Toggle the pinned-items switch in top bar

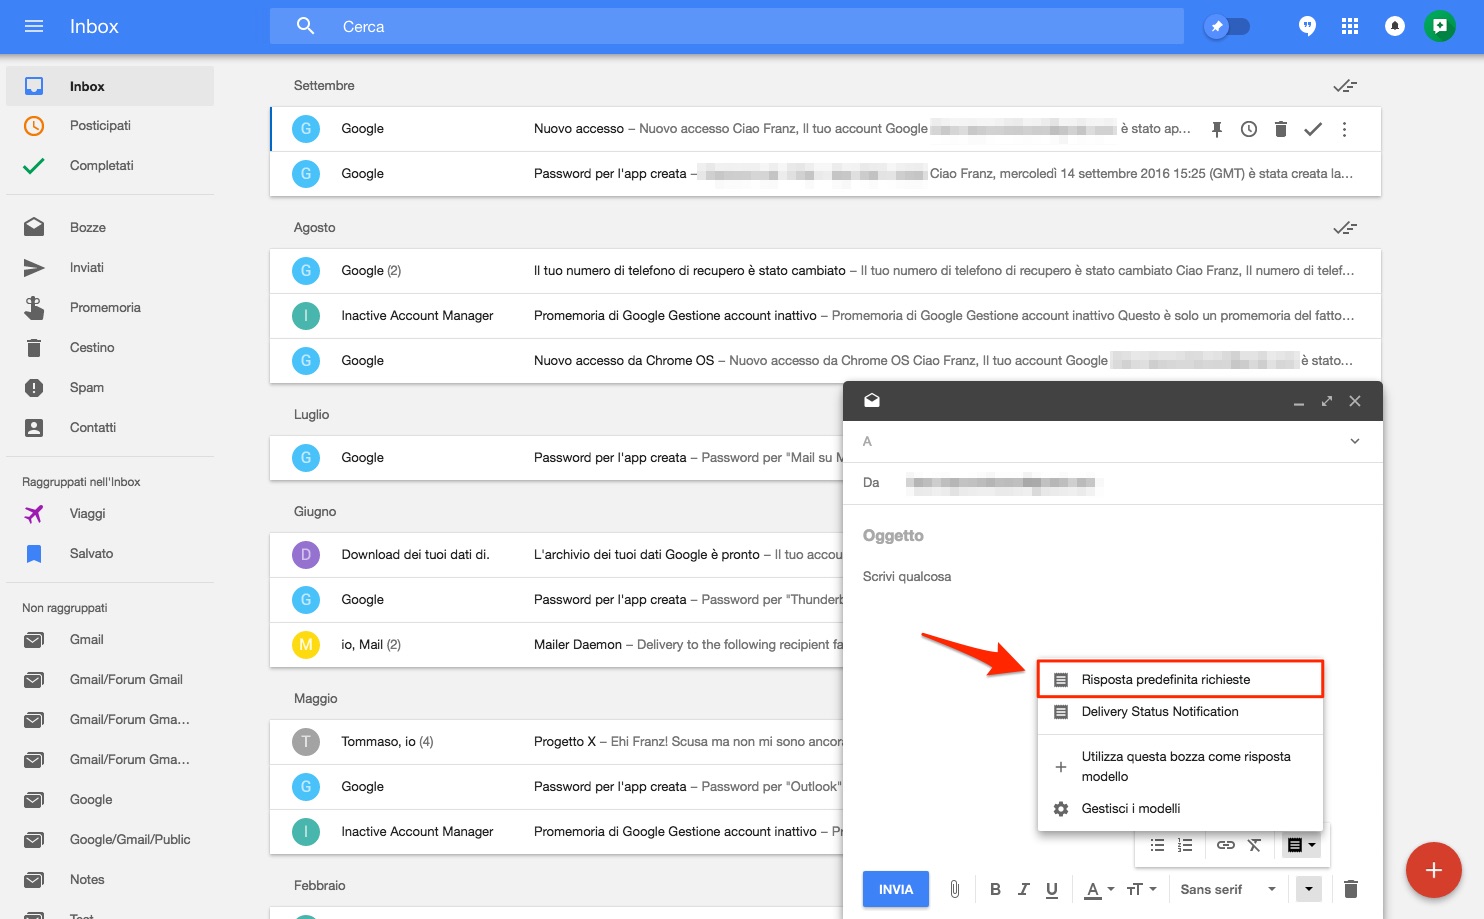point(1228,26)
